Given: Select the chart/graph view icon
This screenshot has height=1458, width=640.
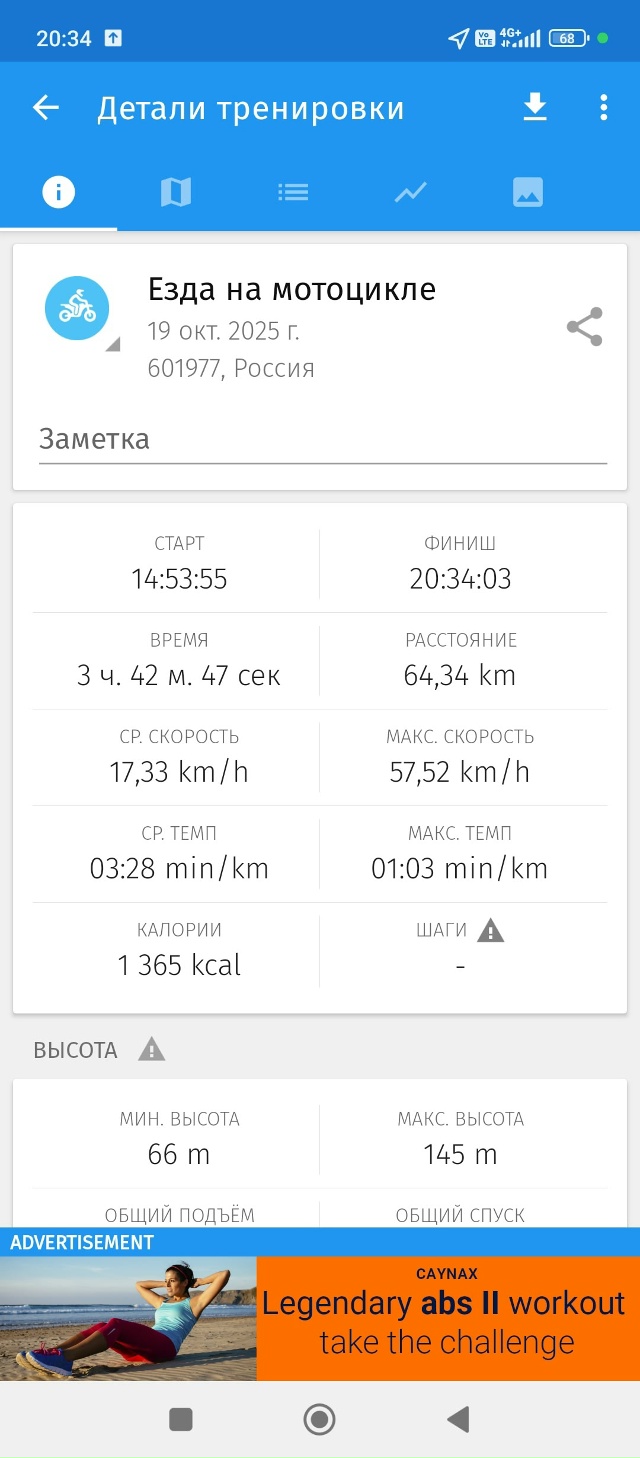Looking at the screenshot, I should tap(410, 191).
